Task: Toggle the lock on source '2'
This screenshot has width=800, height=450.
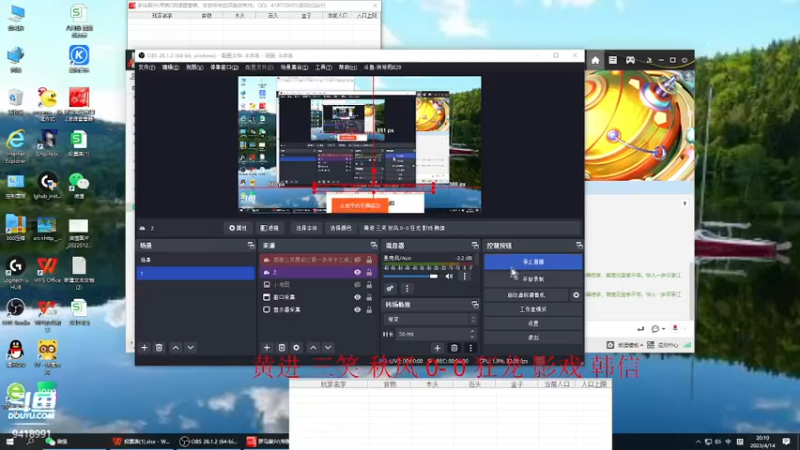Action: click(x=369, y=272)
